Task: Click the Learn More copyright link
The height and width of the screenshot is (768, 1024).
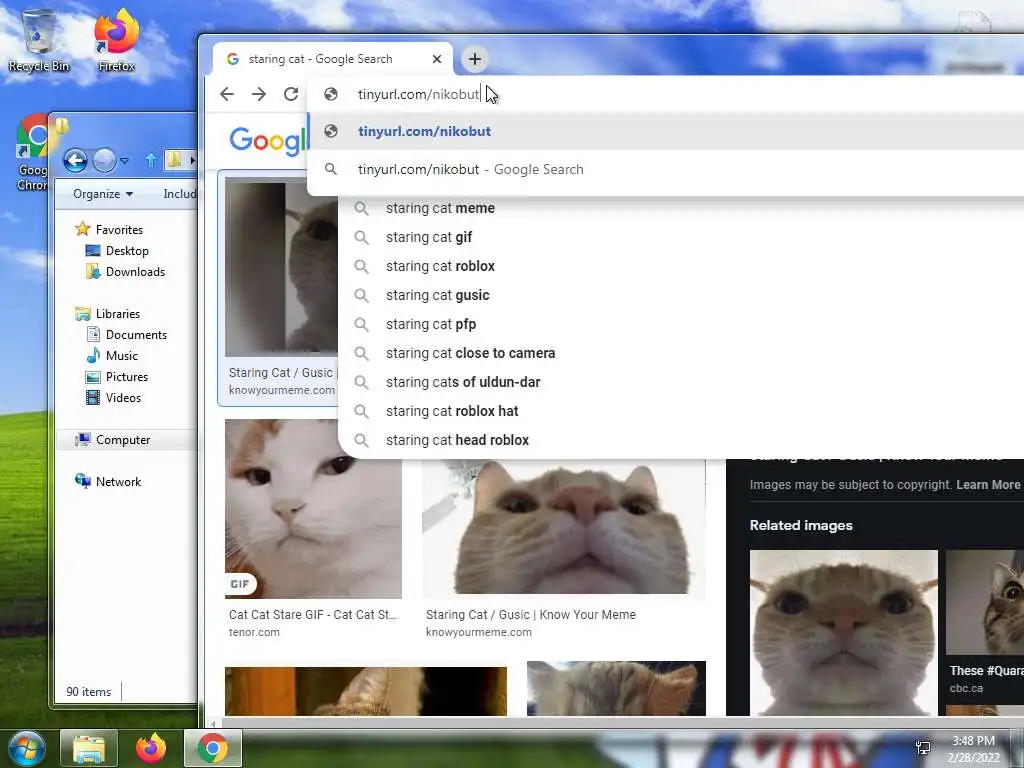Action: tap(988, 485)
